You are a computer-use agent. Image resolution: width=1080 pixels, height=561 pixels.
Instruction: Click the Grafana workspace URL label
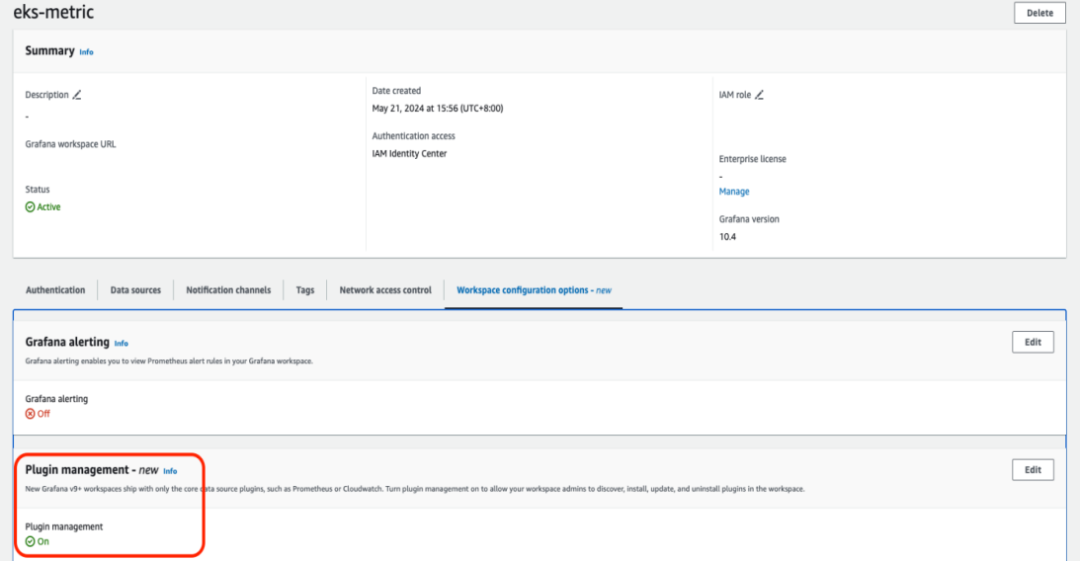pos(70,144)
